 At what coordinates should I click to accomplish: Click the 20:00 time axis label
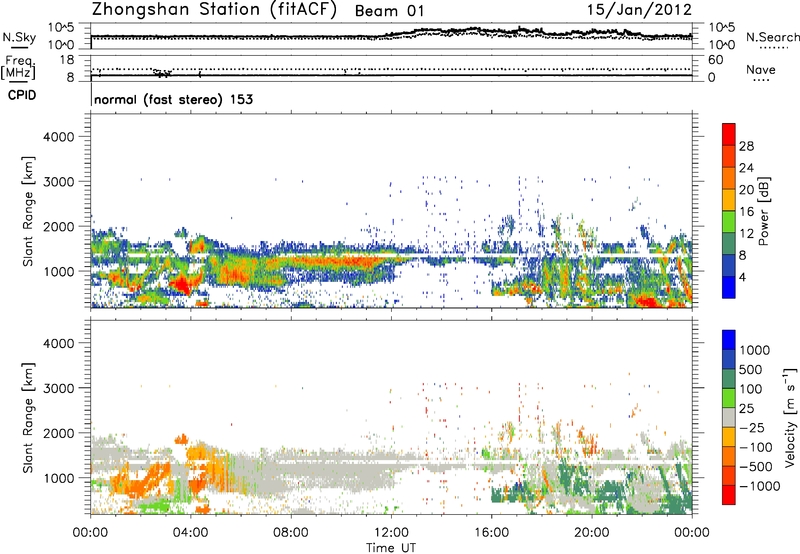pos(591,533)
